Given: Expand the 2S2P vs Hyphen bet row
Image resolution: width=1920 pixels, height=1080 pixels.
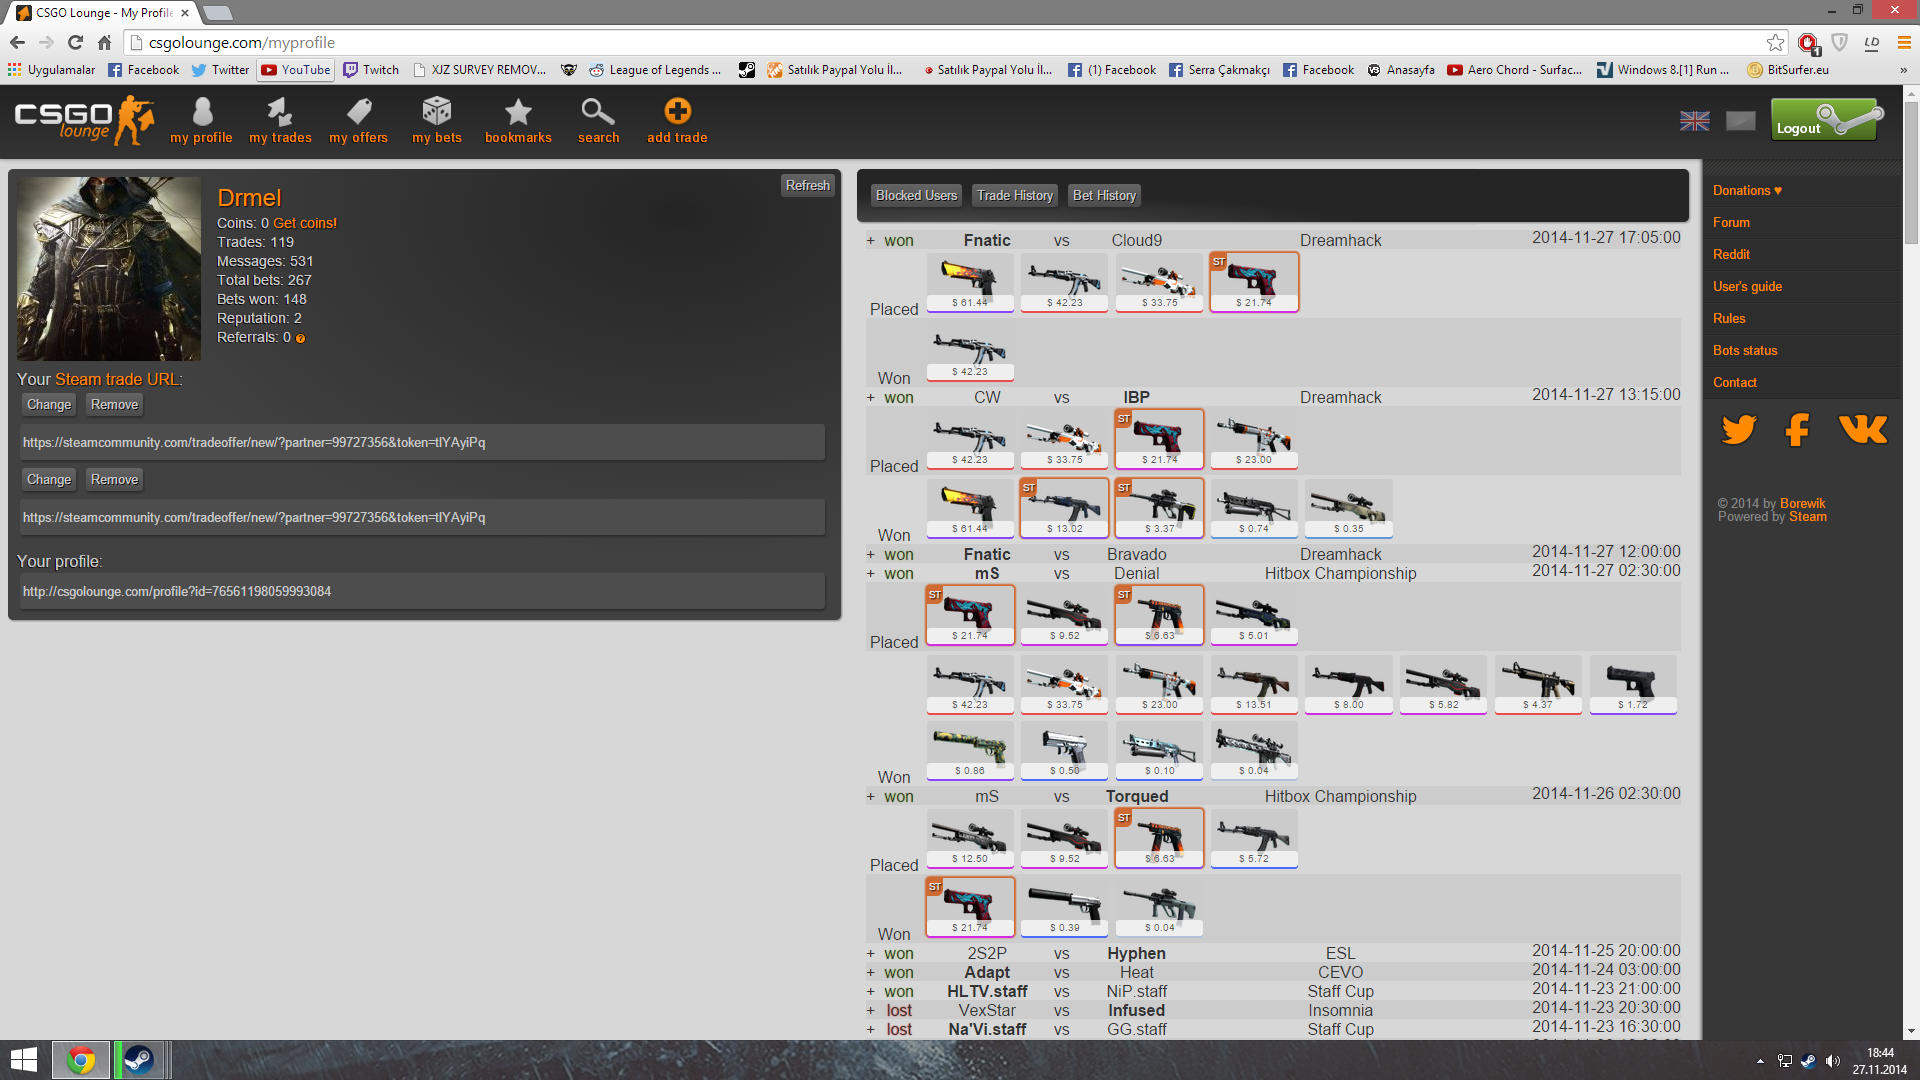Looking at the screenshot, I should [870, 954].
